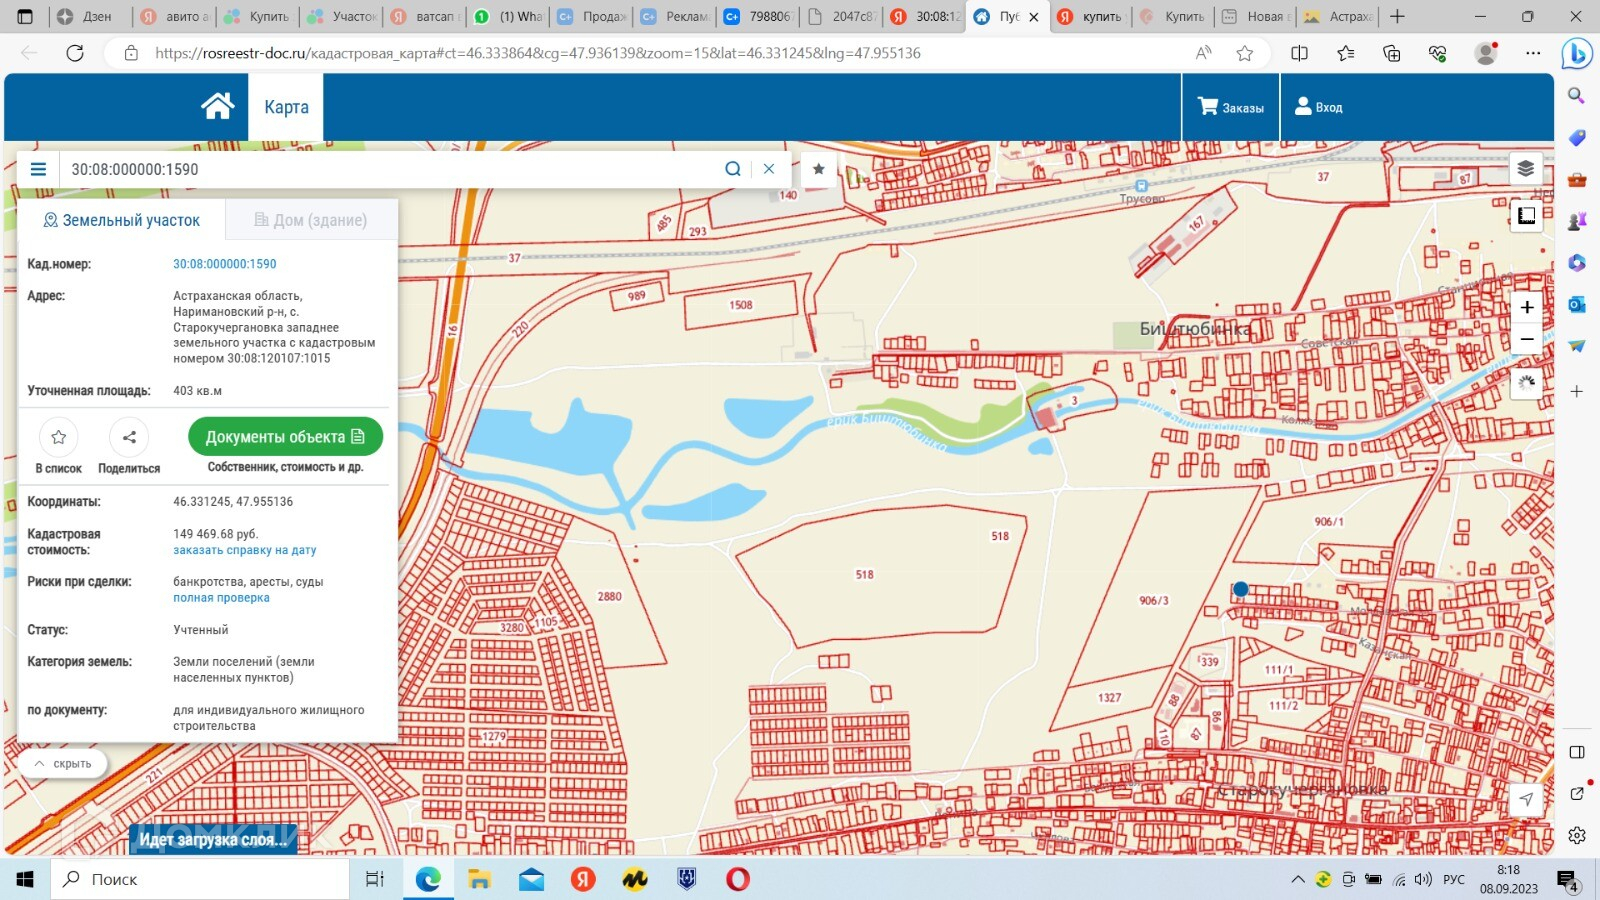Viewport: 1600px width, 900px height.
Task: Open the hamburger menu beside search field
Action: click(38, 169)
